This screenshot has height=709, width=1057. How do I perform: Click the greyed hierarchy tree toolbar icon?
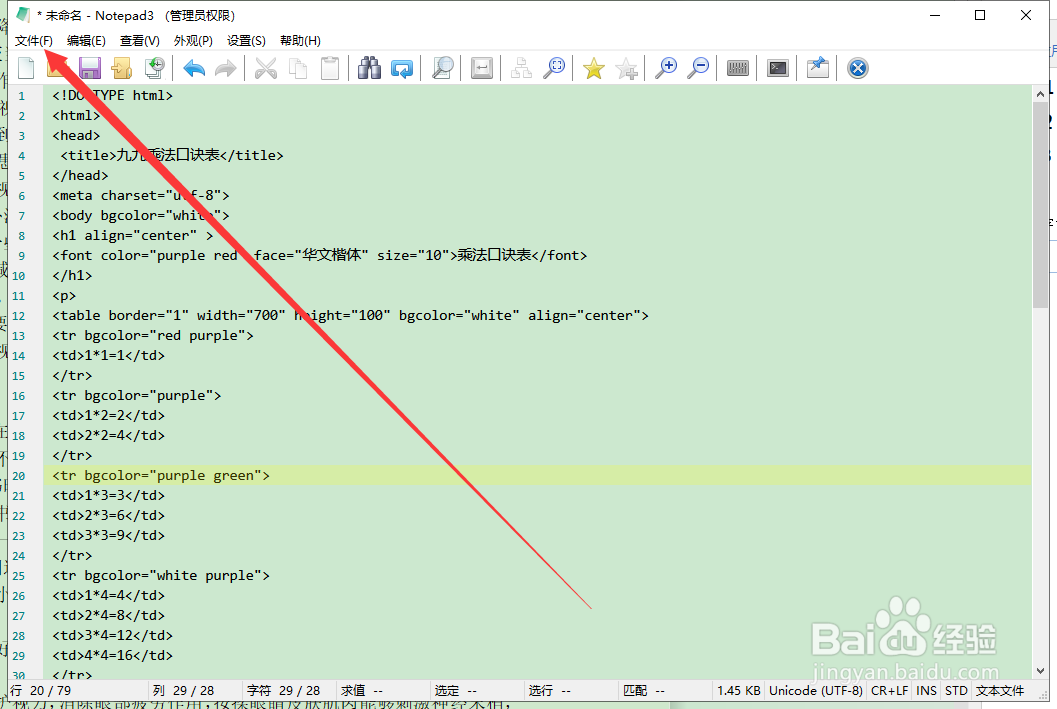click(521, 68)
